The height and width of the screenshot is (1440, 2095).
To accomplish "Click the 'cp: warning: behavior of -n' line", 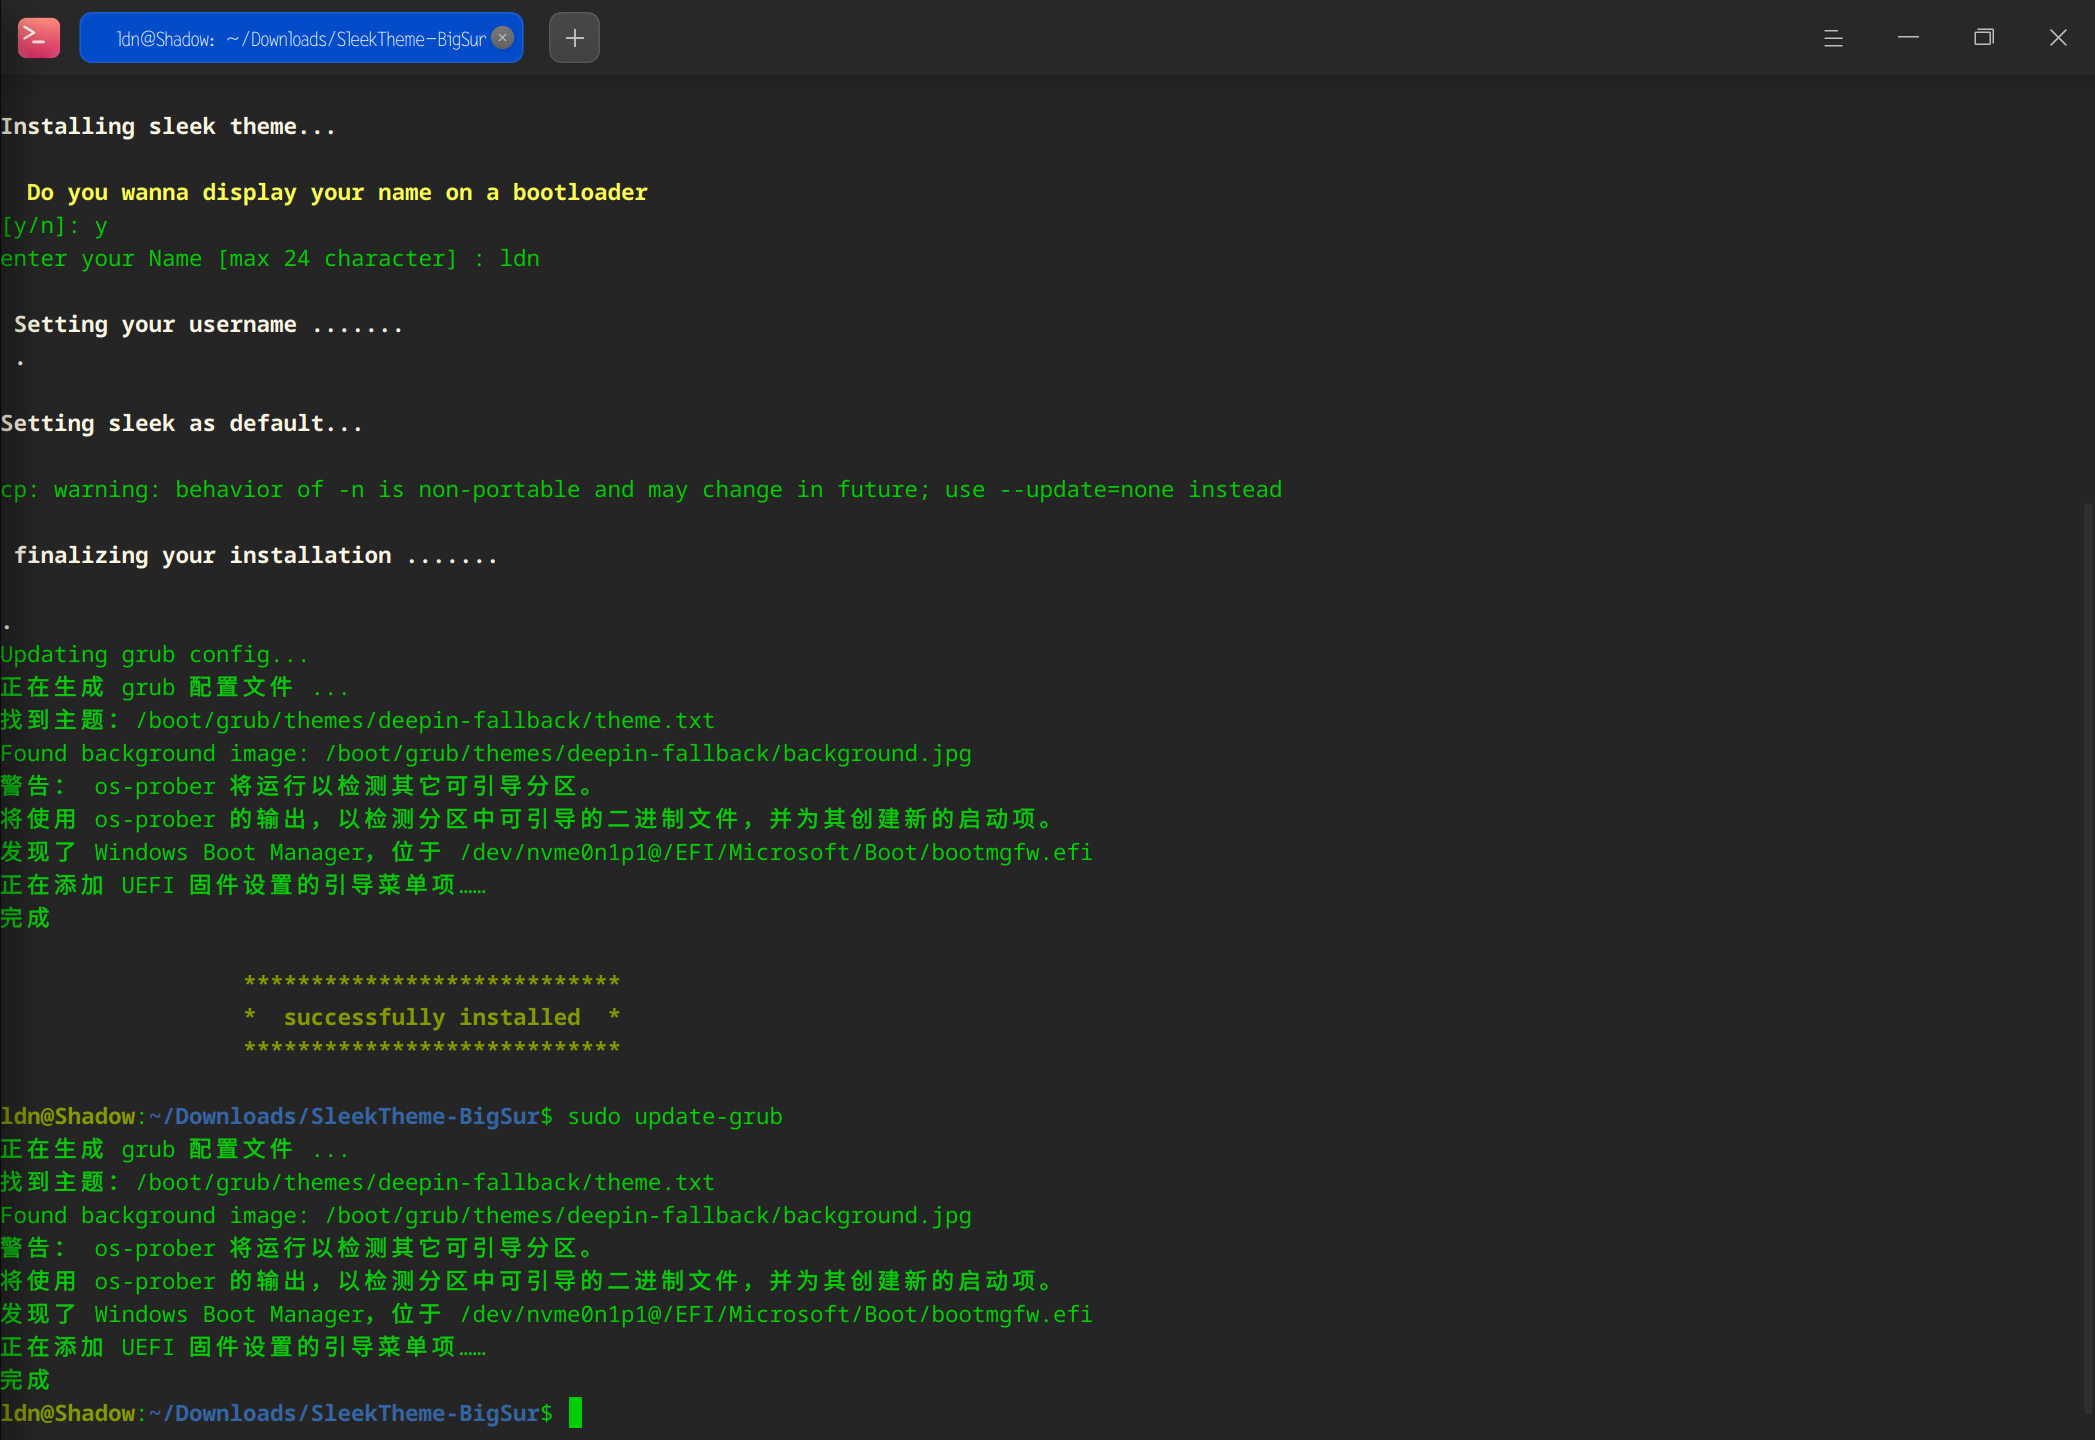I will point(641,490).
